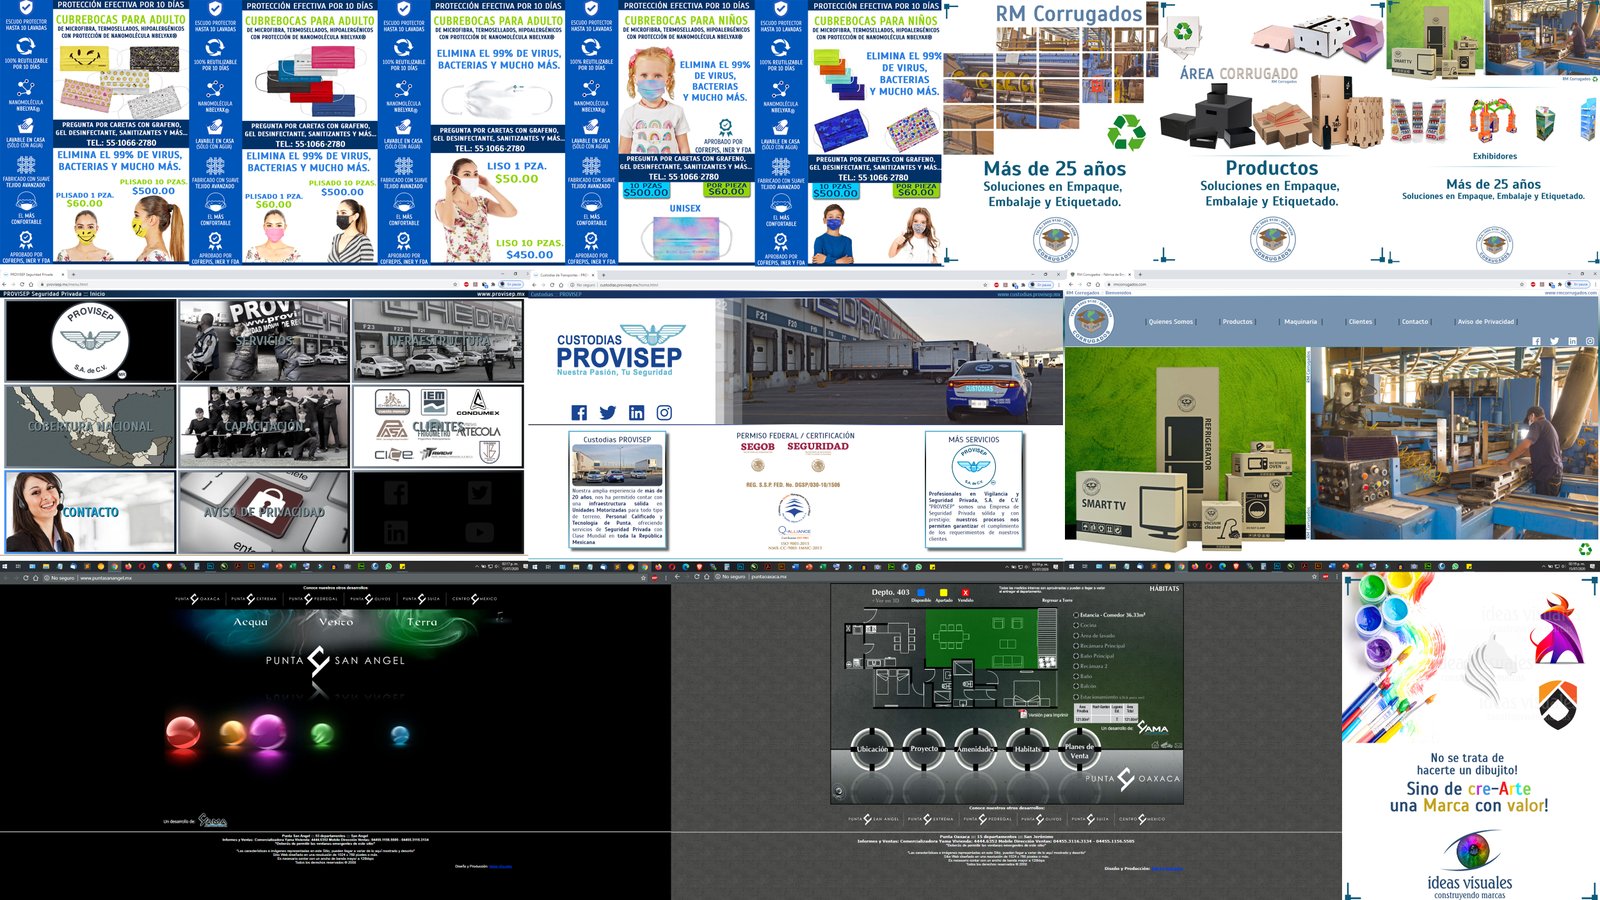The width and height of the screenshot is (1600, 900).
Task: Click Instagram icon on Custodias PROVISEP page
Action: pos(664,413)
